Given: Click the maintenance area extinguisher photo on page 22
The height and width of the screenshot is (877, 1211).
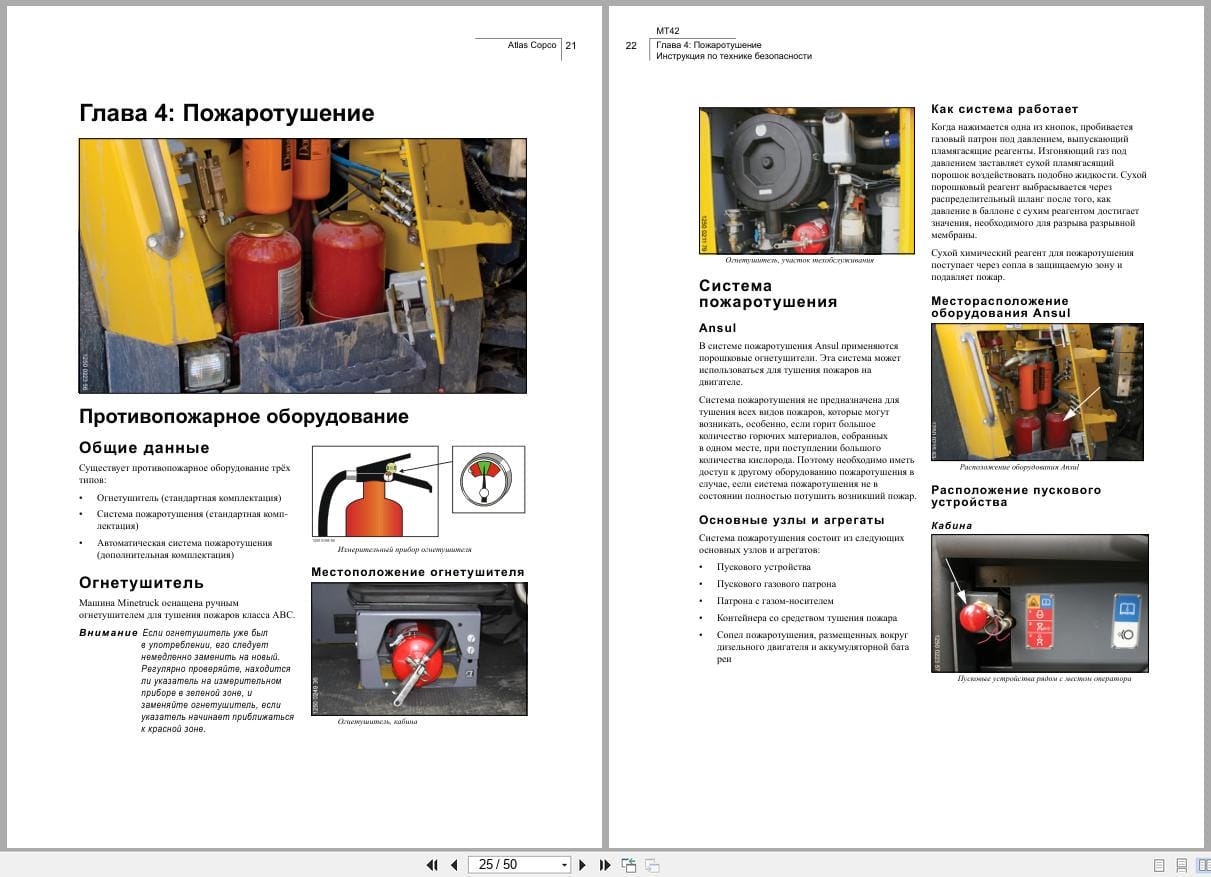Looking at the screenshot, I should pos(806,180).
